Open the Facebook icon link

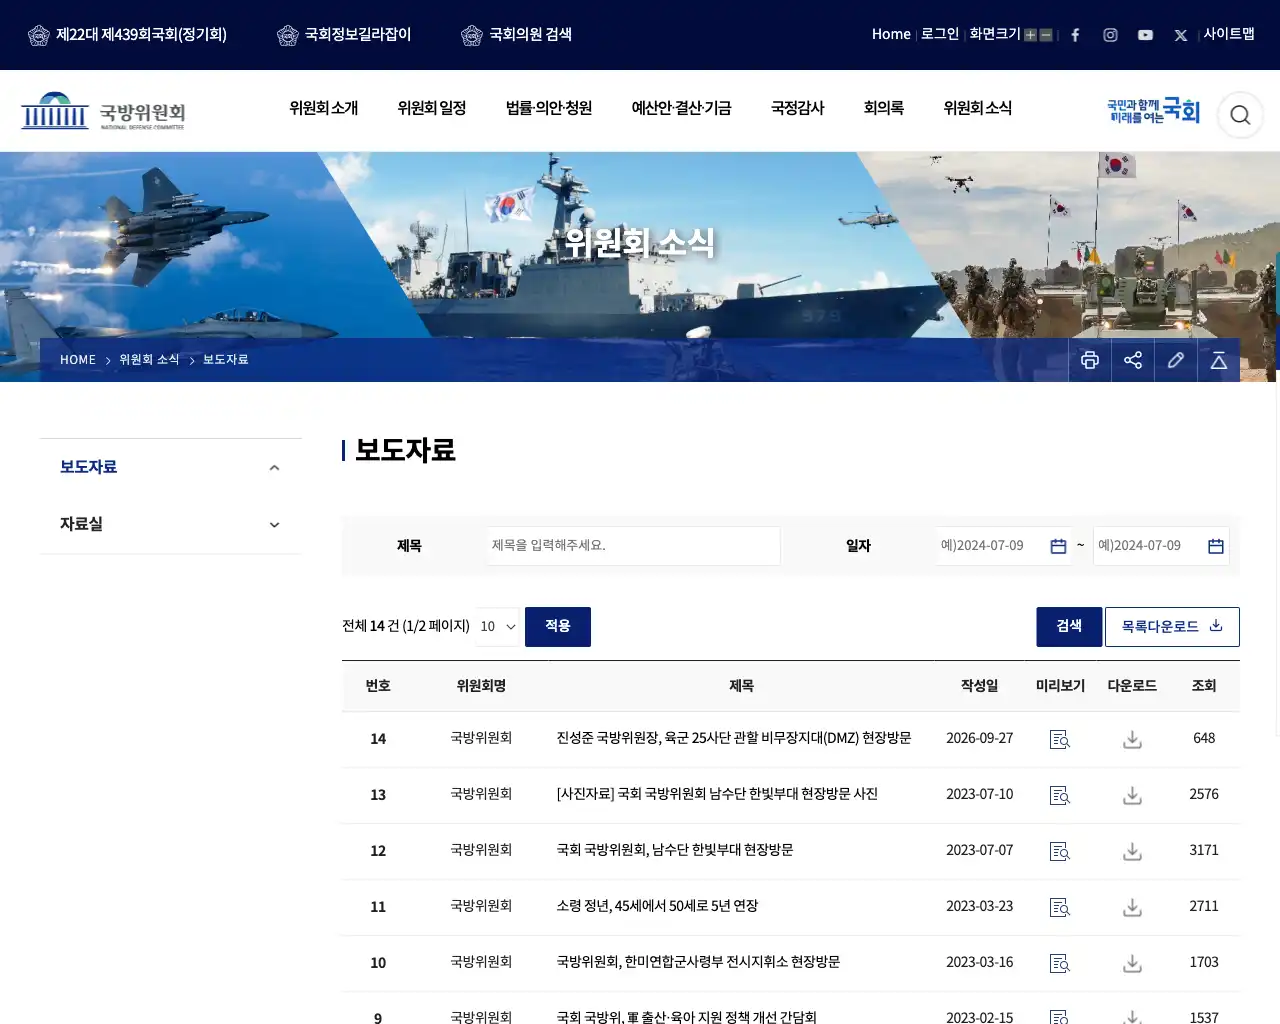1075,35
